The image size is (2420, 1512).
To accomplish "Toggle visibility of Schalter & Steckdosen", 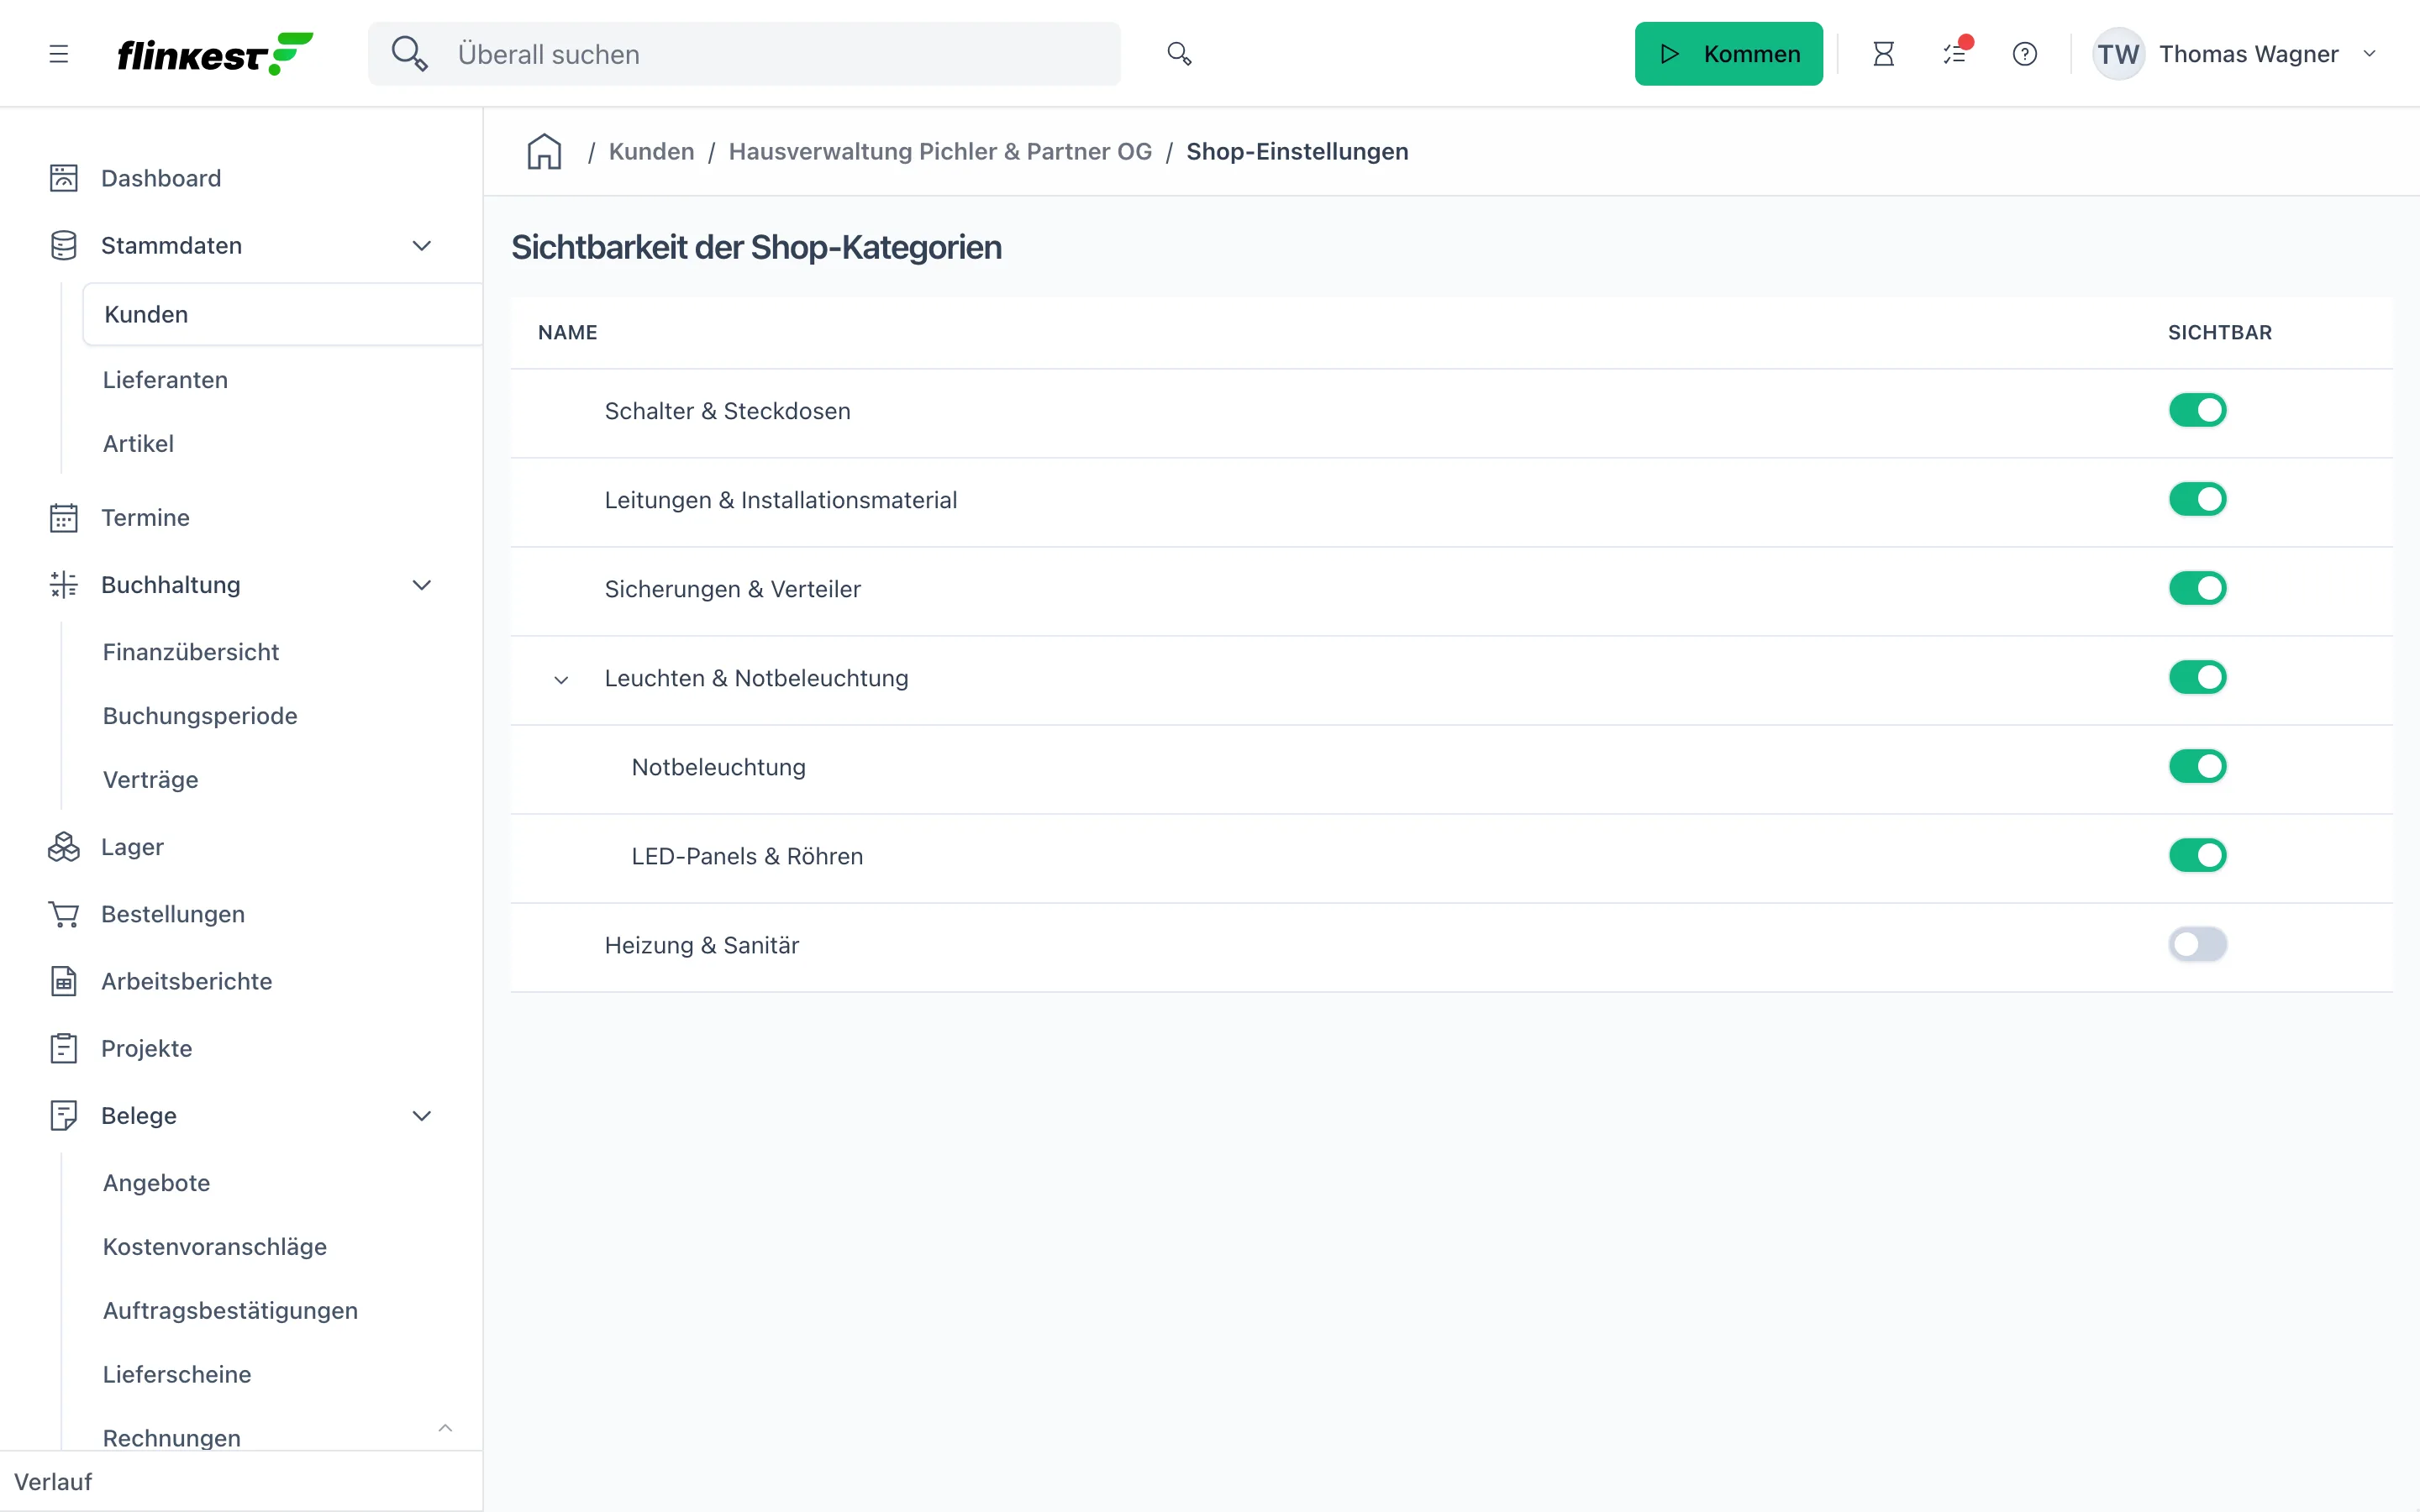I will tap(2197, 410).
